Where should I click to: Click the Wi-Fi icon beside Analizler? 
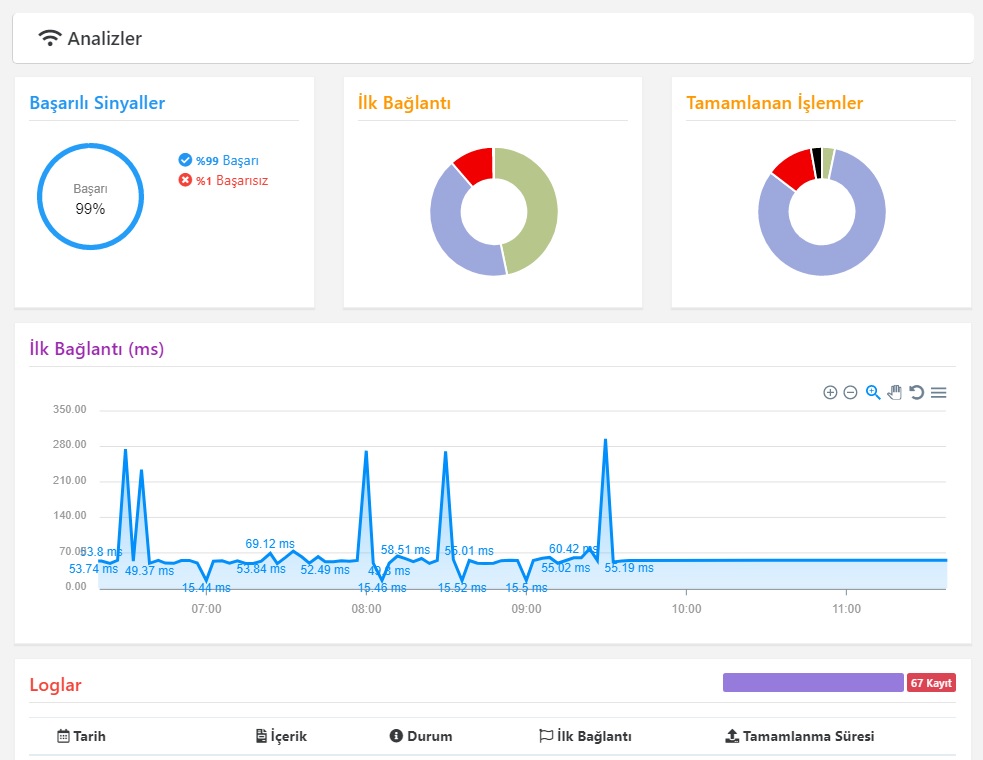(x=49, y=39)
